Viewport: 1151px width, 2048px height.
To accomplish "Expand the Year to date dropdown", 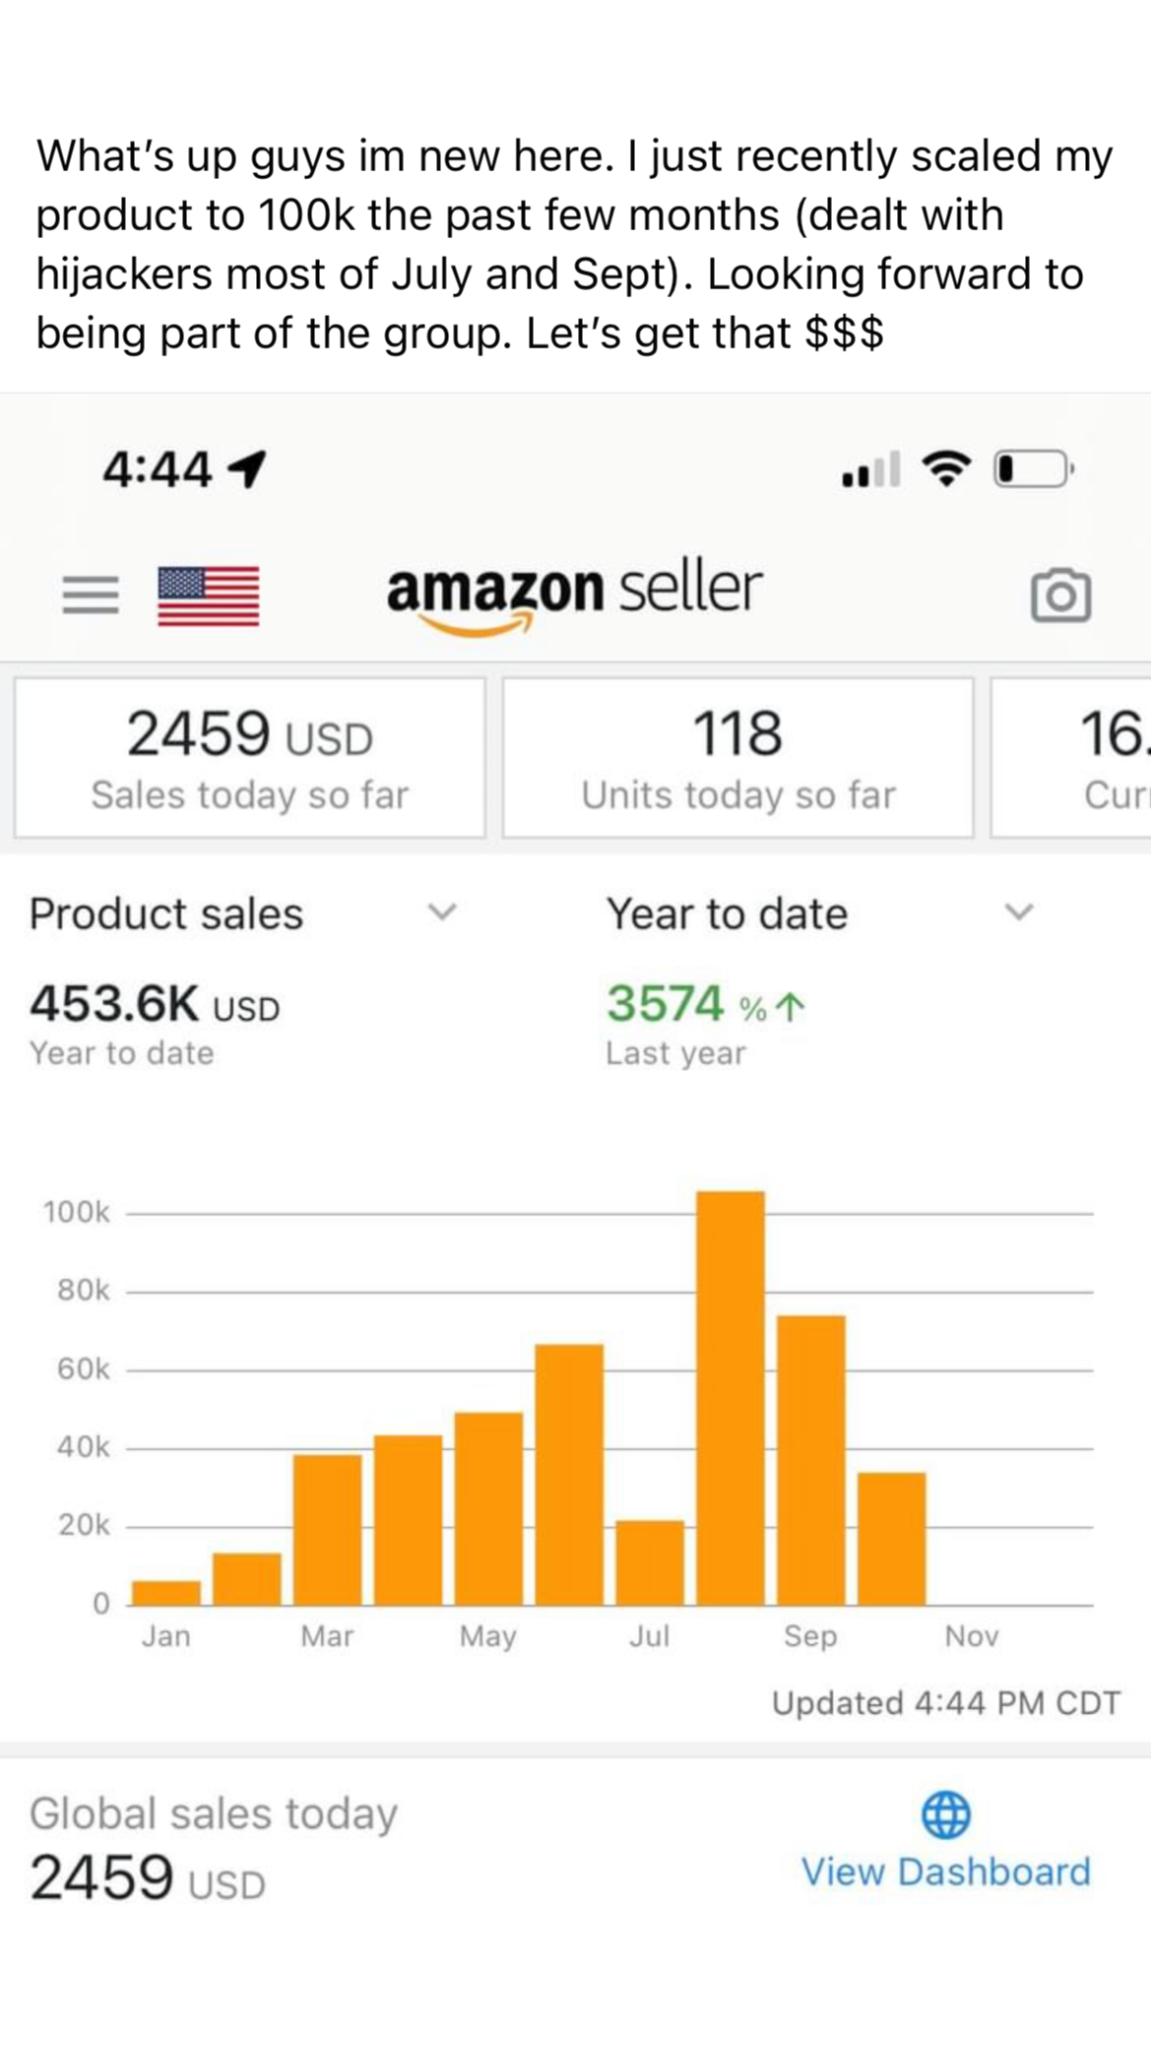I will point(1018,912).
